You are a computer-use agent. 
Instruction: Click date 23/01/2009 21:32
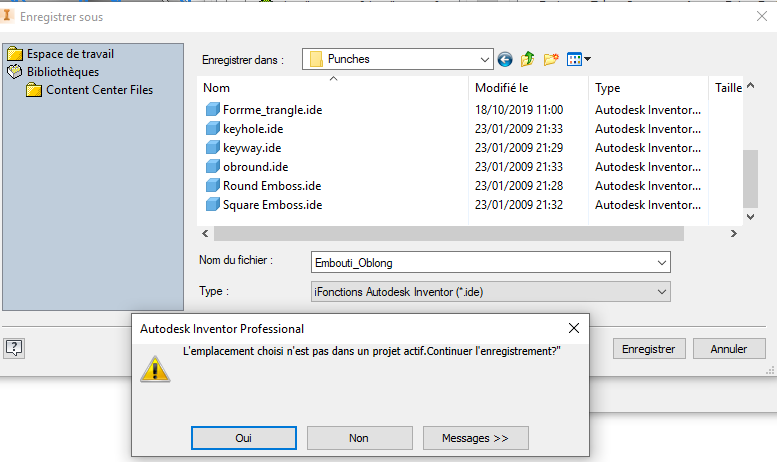[x=519, y=205]
